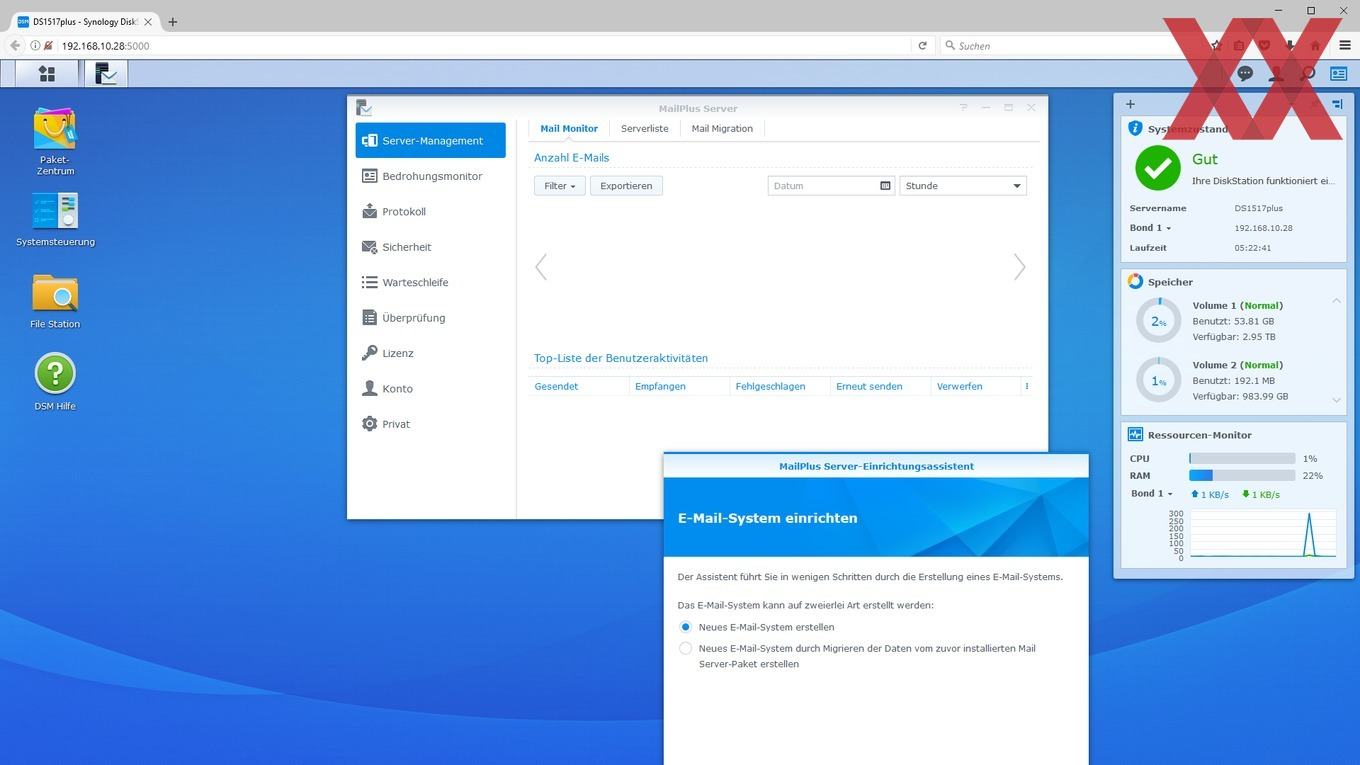Viewport: 1360px width, 765px height.
Task: Reload the page in the browser
Action: (x=922, y=46)
